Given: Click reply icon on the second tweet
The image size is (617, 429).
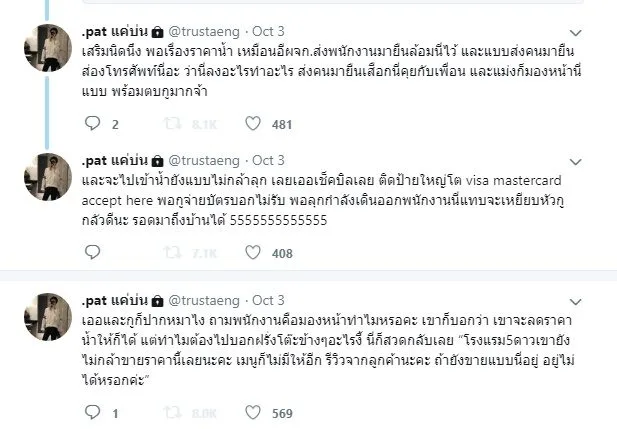Looking at the screenshot, I should 93,253.
